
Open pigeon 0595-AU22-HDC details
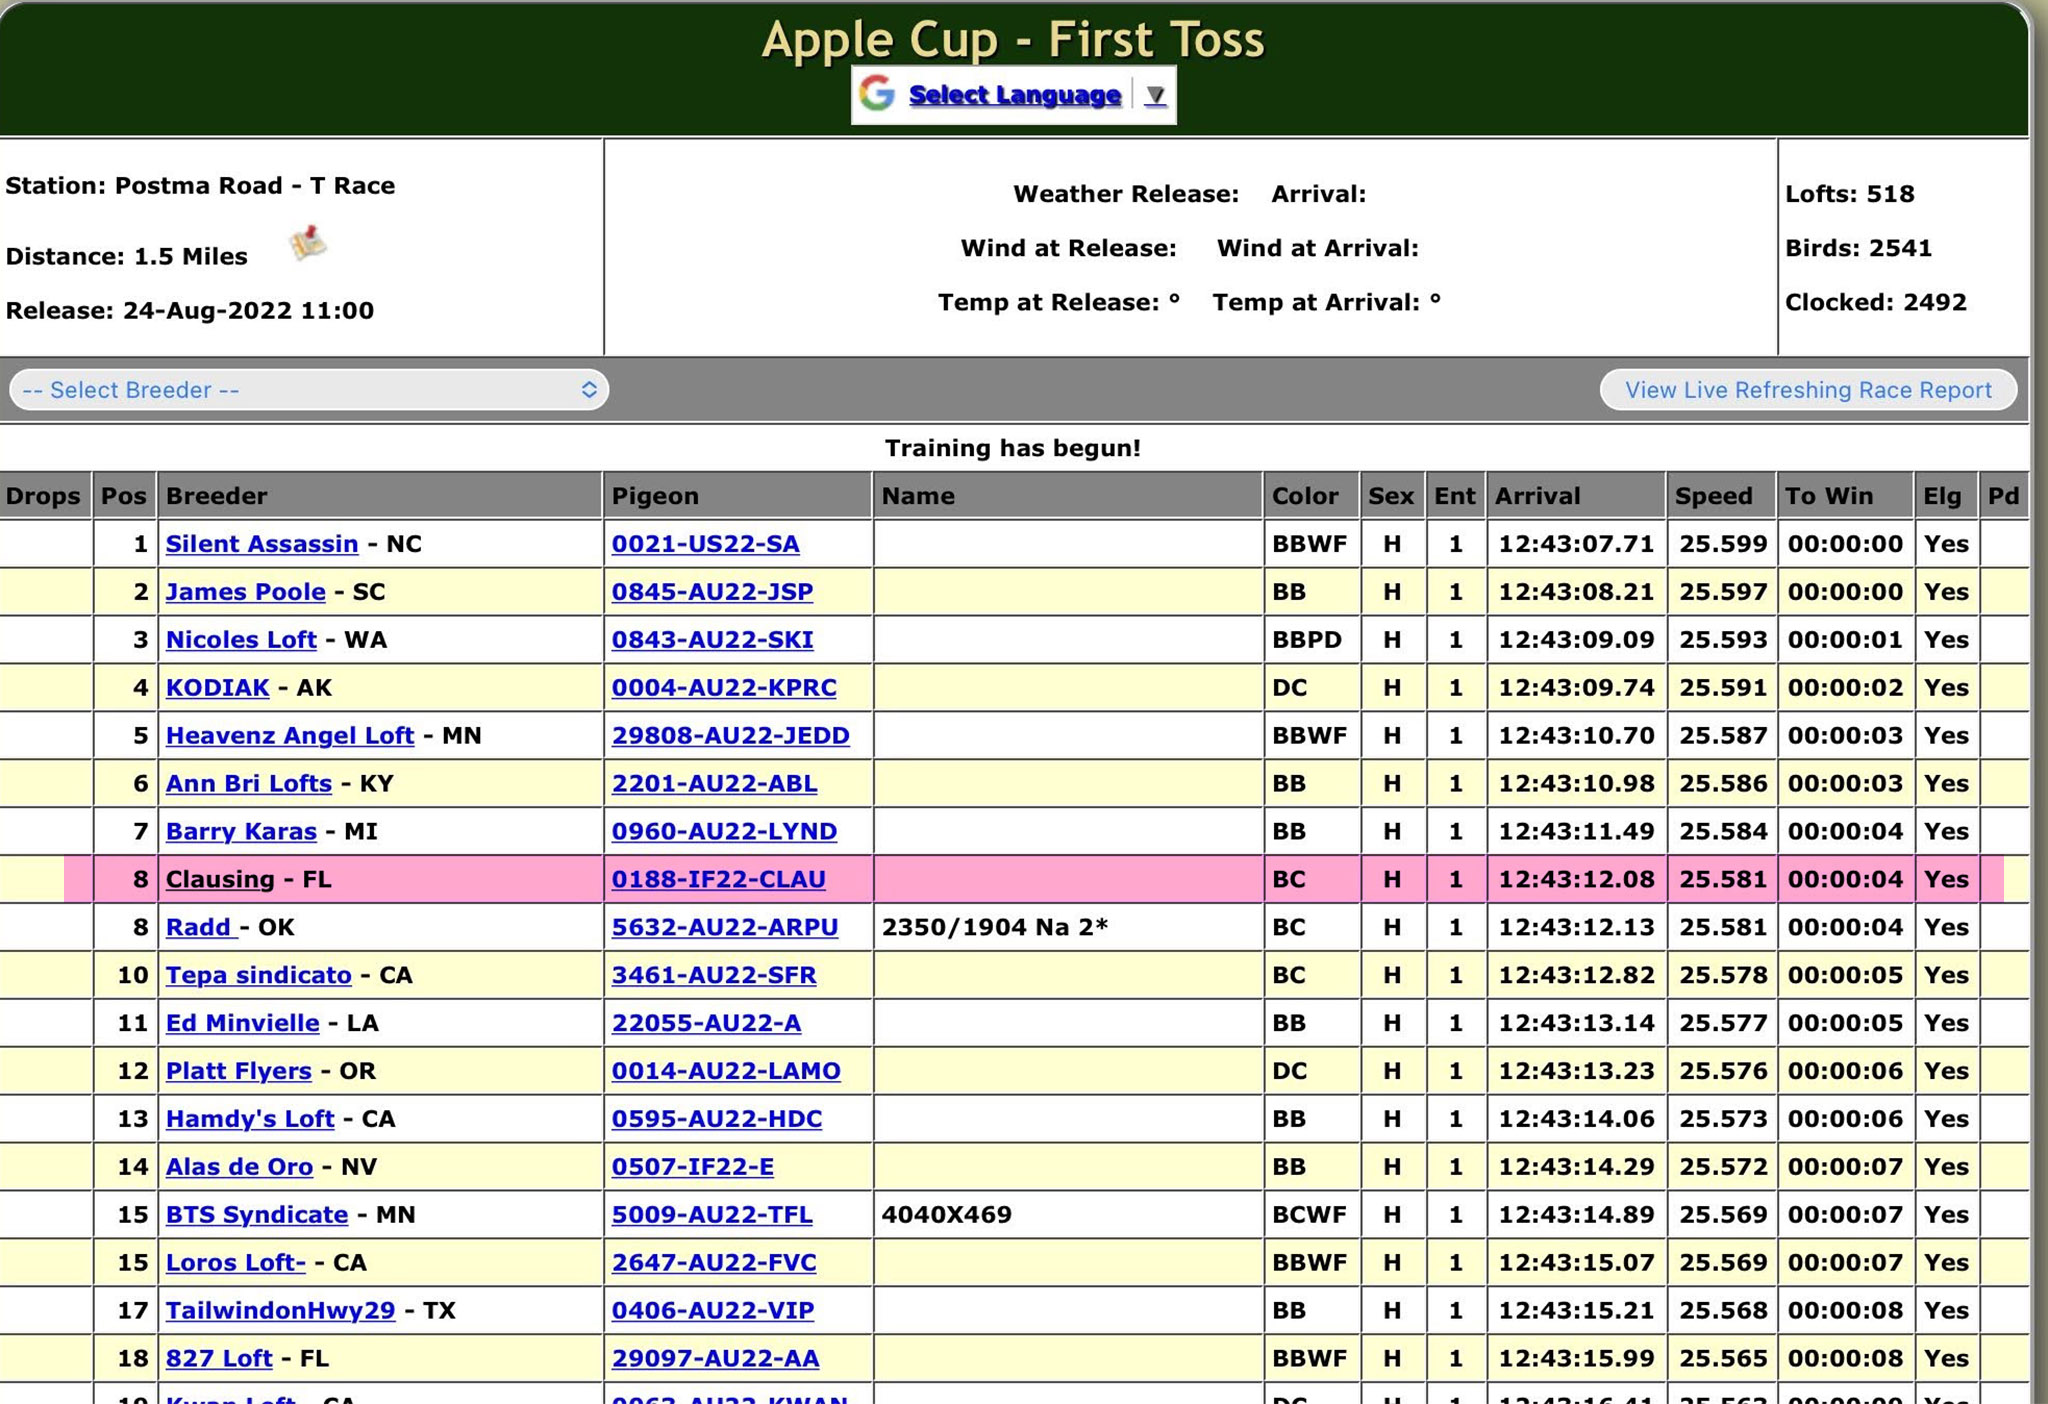point(717,1120)
